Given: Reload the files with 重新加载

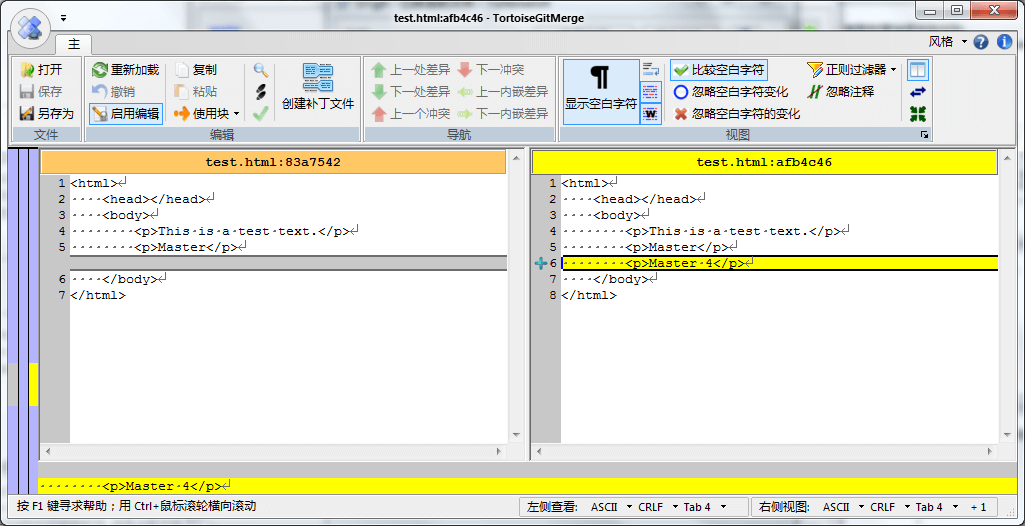Looking at the screenshot, I should pyautogui.click(x=125, y=70).
